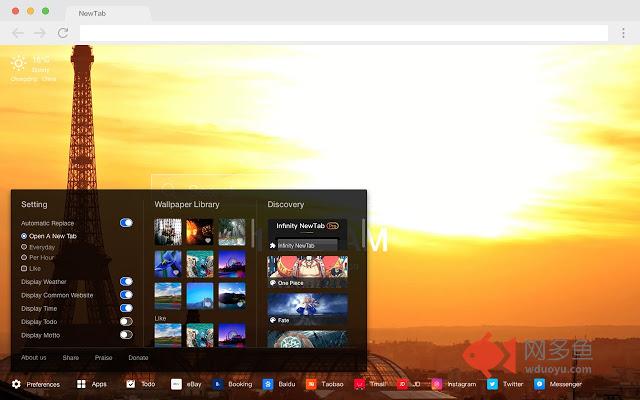Viewport: 640px width, 400px height.
Task: Click the weather sun icon
Action: tap(18, 62)
